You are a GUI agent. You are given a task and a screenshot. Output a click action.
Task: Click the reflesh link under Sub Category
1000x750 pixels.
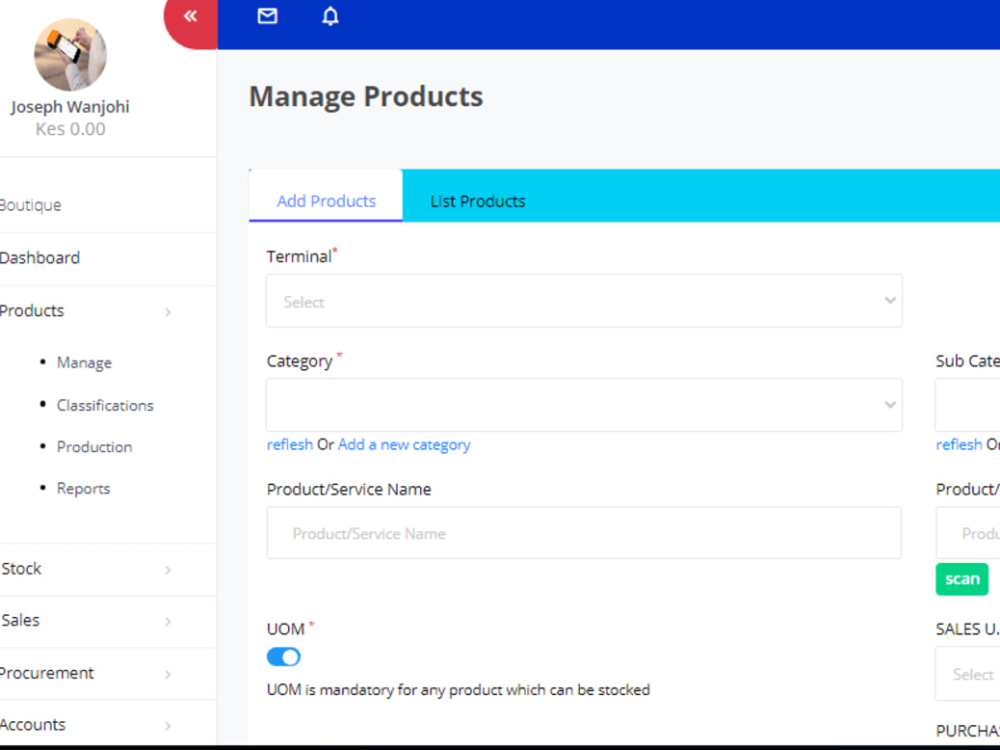tap(959, 445)
